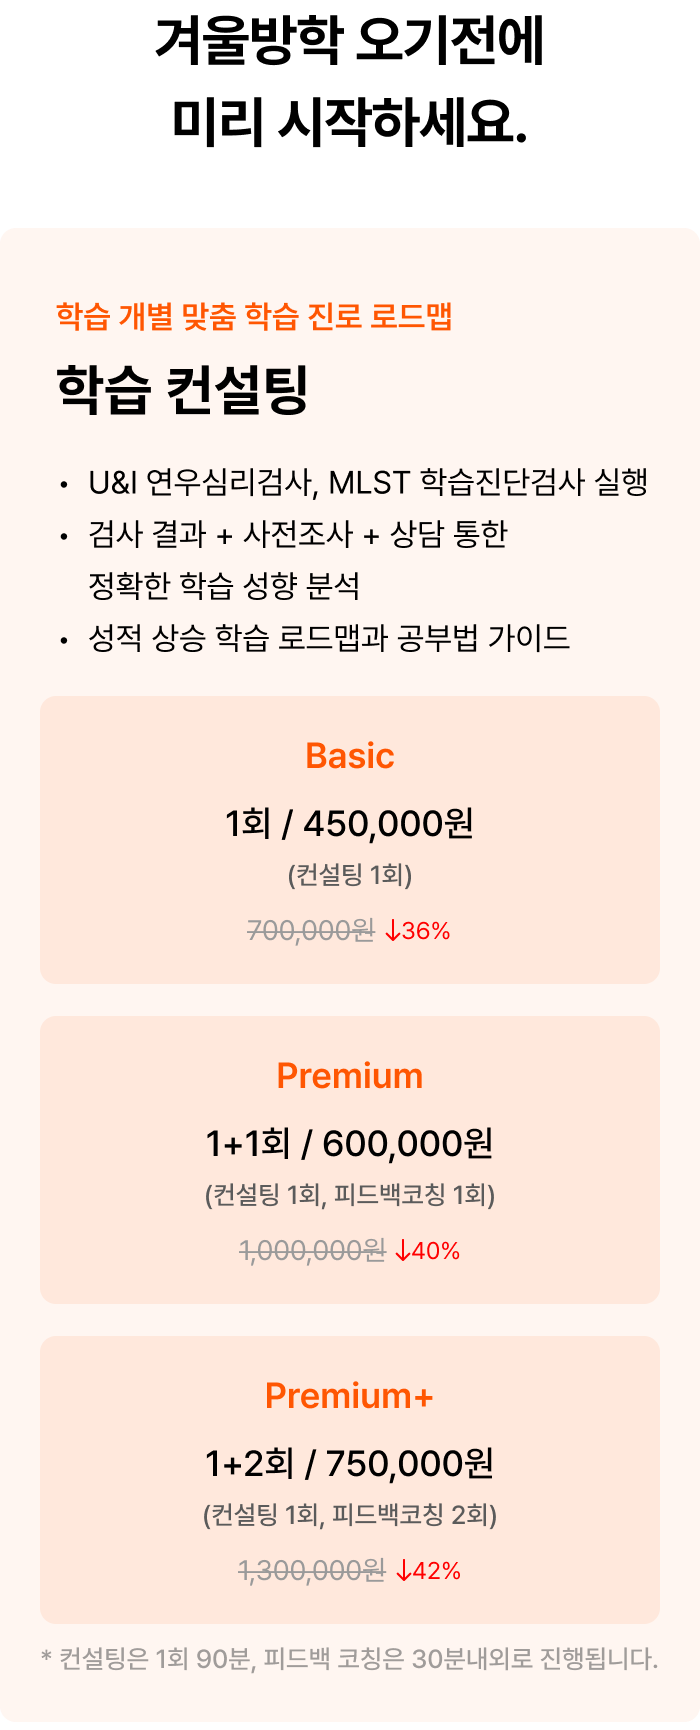Click the red down-arrow beside 42% discount
The width and height of the screenshot is (700, 1730).
[404, 1571]
